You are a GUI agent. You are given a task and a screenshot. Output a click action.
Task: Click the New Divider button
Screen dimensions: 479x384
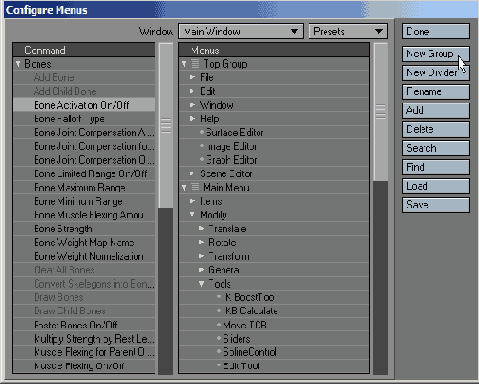tap(436, 73)
